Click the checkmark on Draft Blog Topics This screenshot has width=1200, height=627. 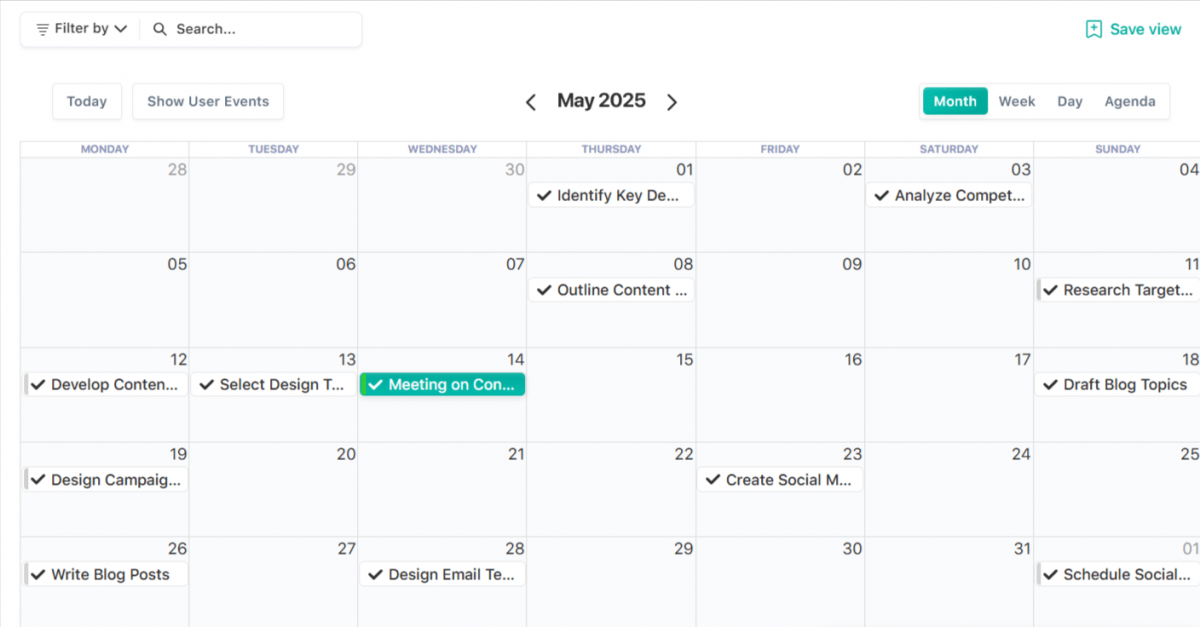[x=1051, y=384]
